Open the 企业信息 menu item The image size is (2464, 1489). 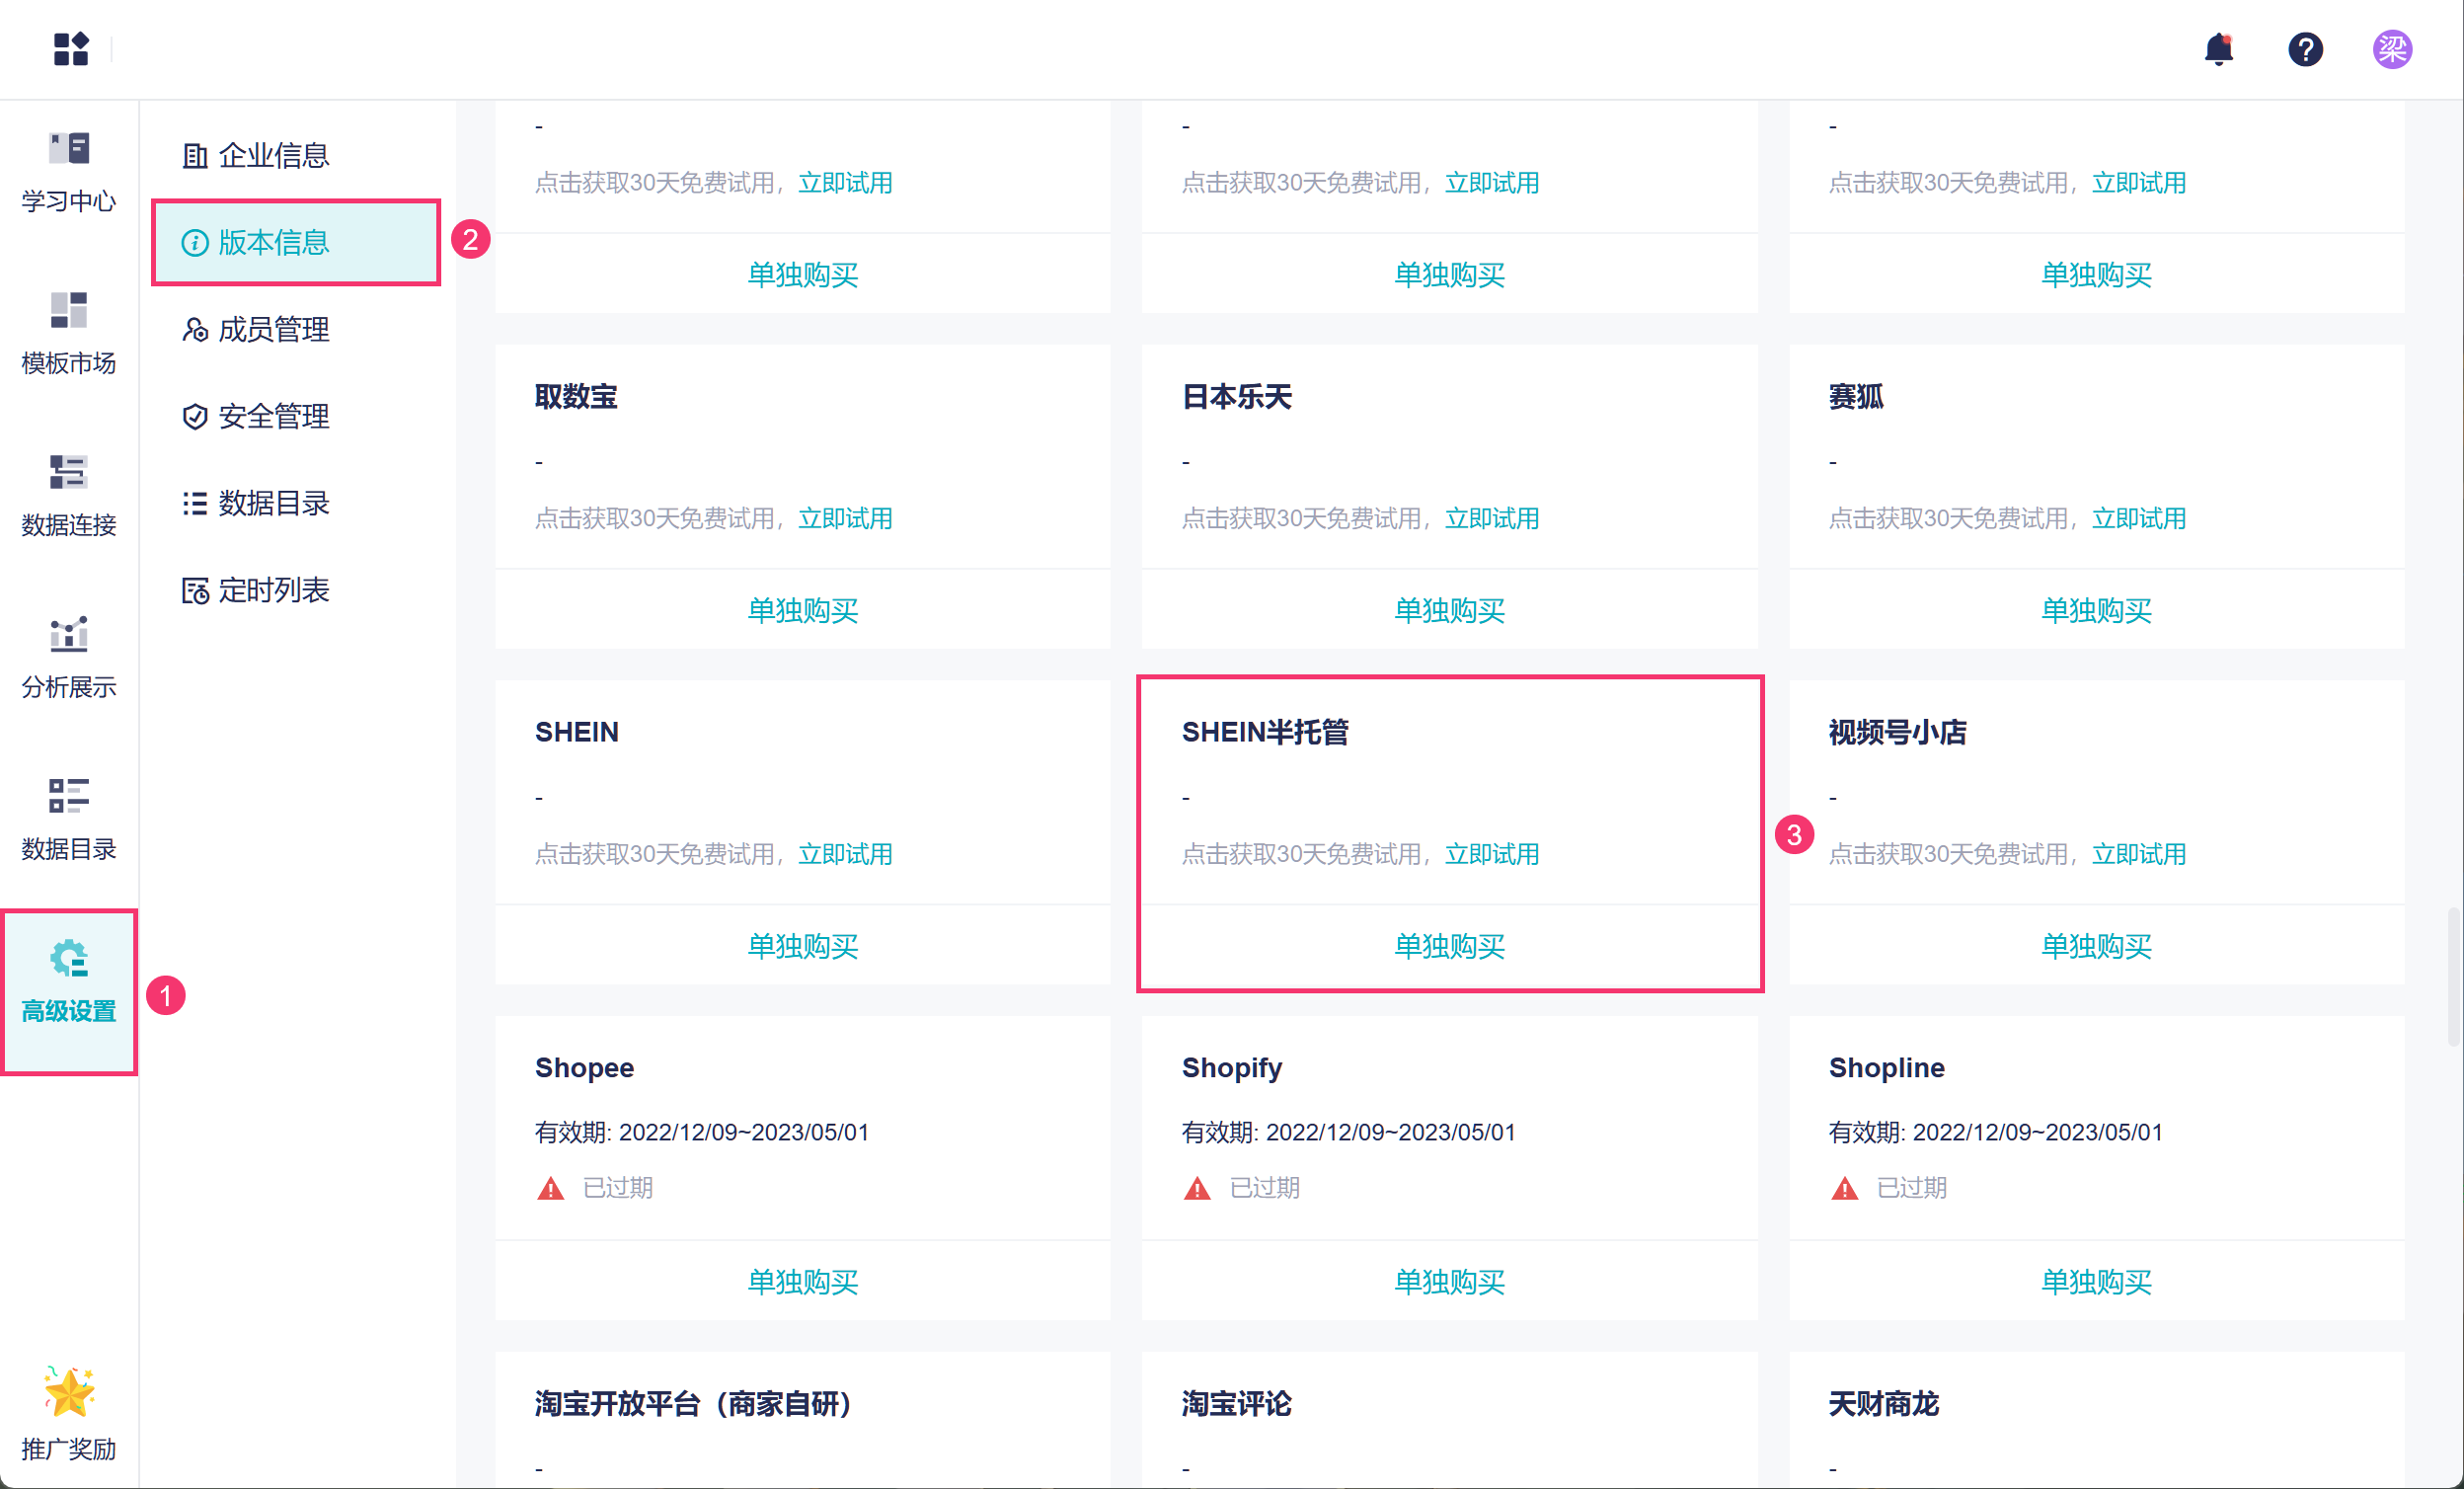[x=273, y=155]
